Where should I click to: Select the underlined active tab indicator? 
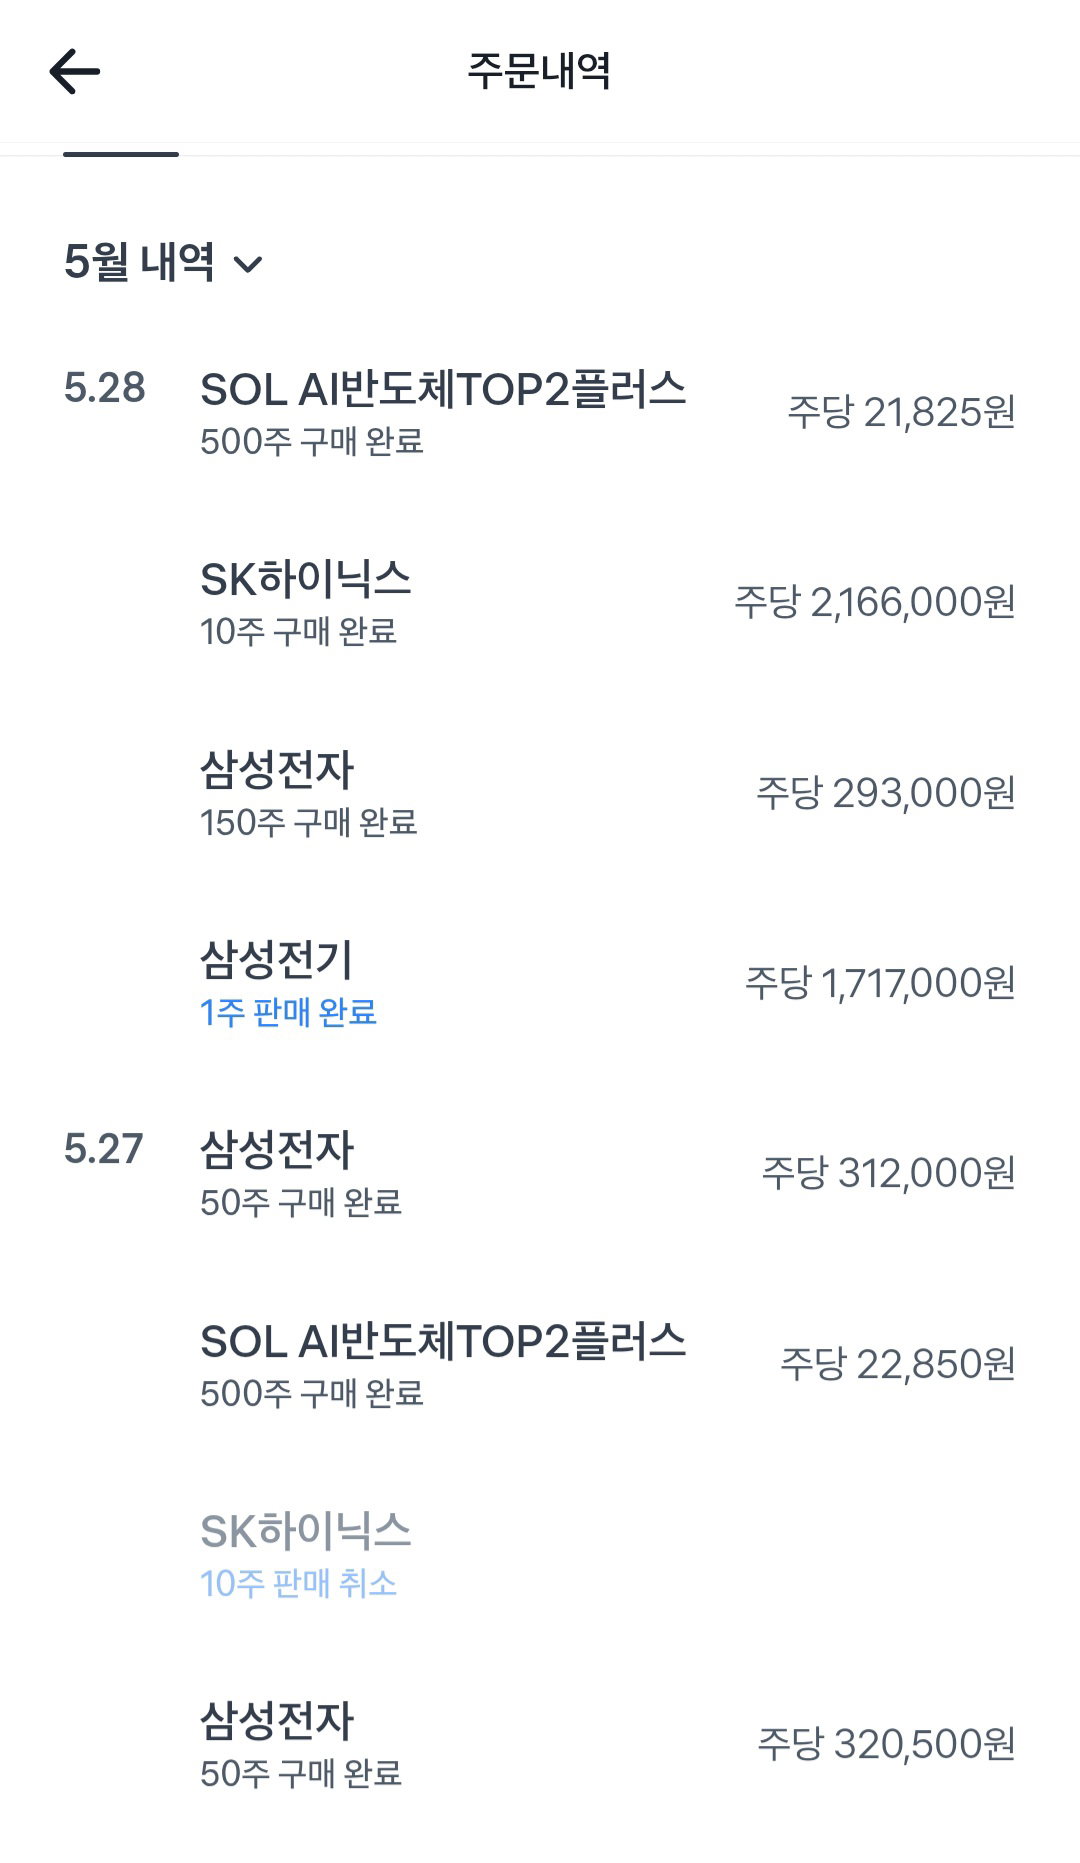point(121,154)
